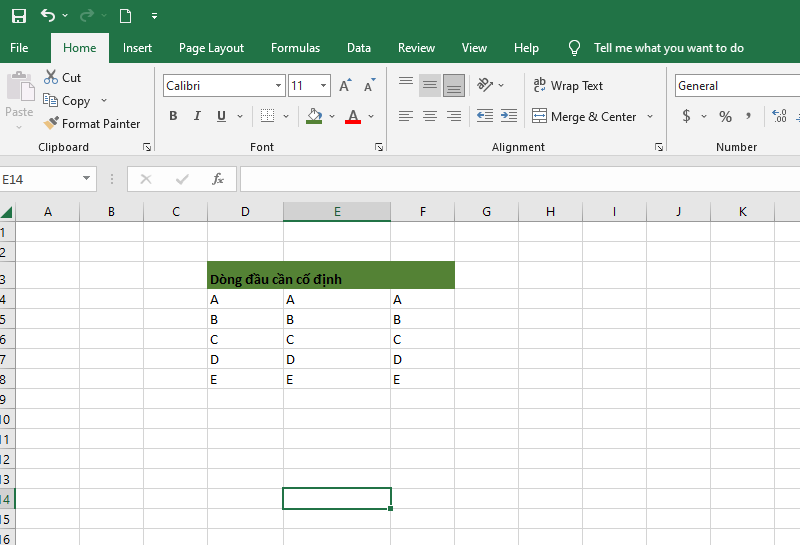Copy the selected cell
Image resolution: width=800 pixels, height=545 pixels.
[x=67, y=101]
